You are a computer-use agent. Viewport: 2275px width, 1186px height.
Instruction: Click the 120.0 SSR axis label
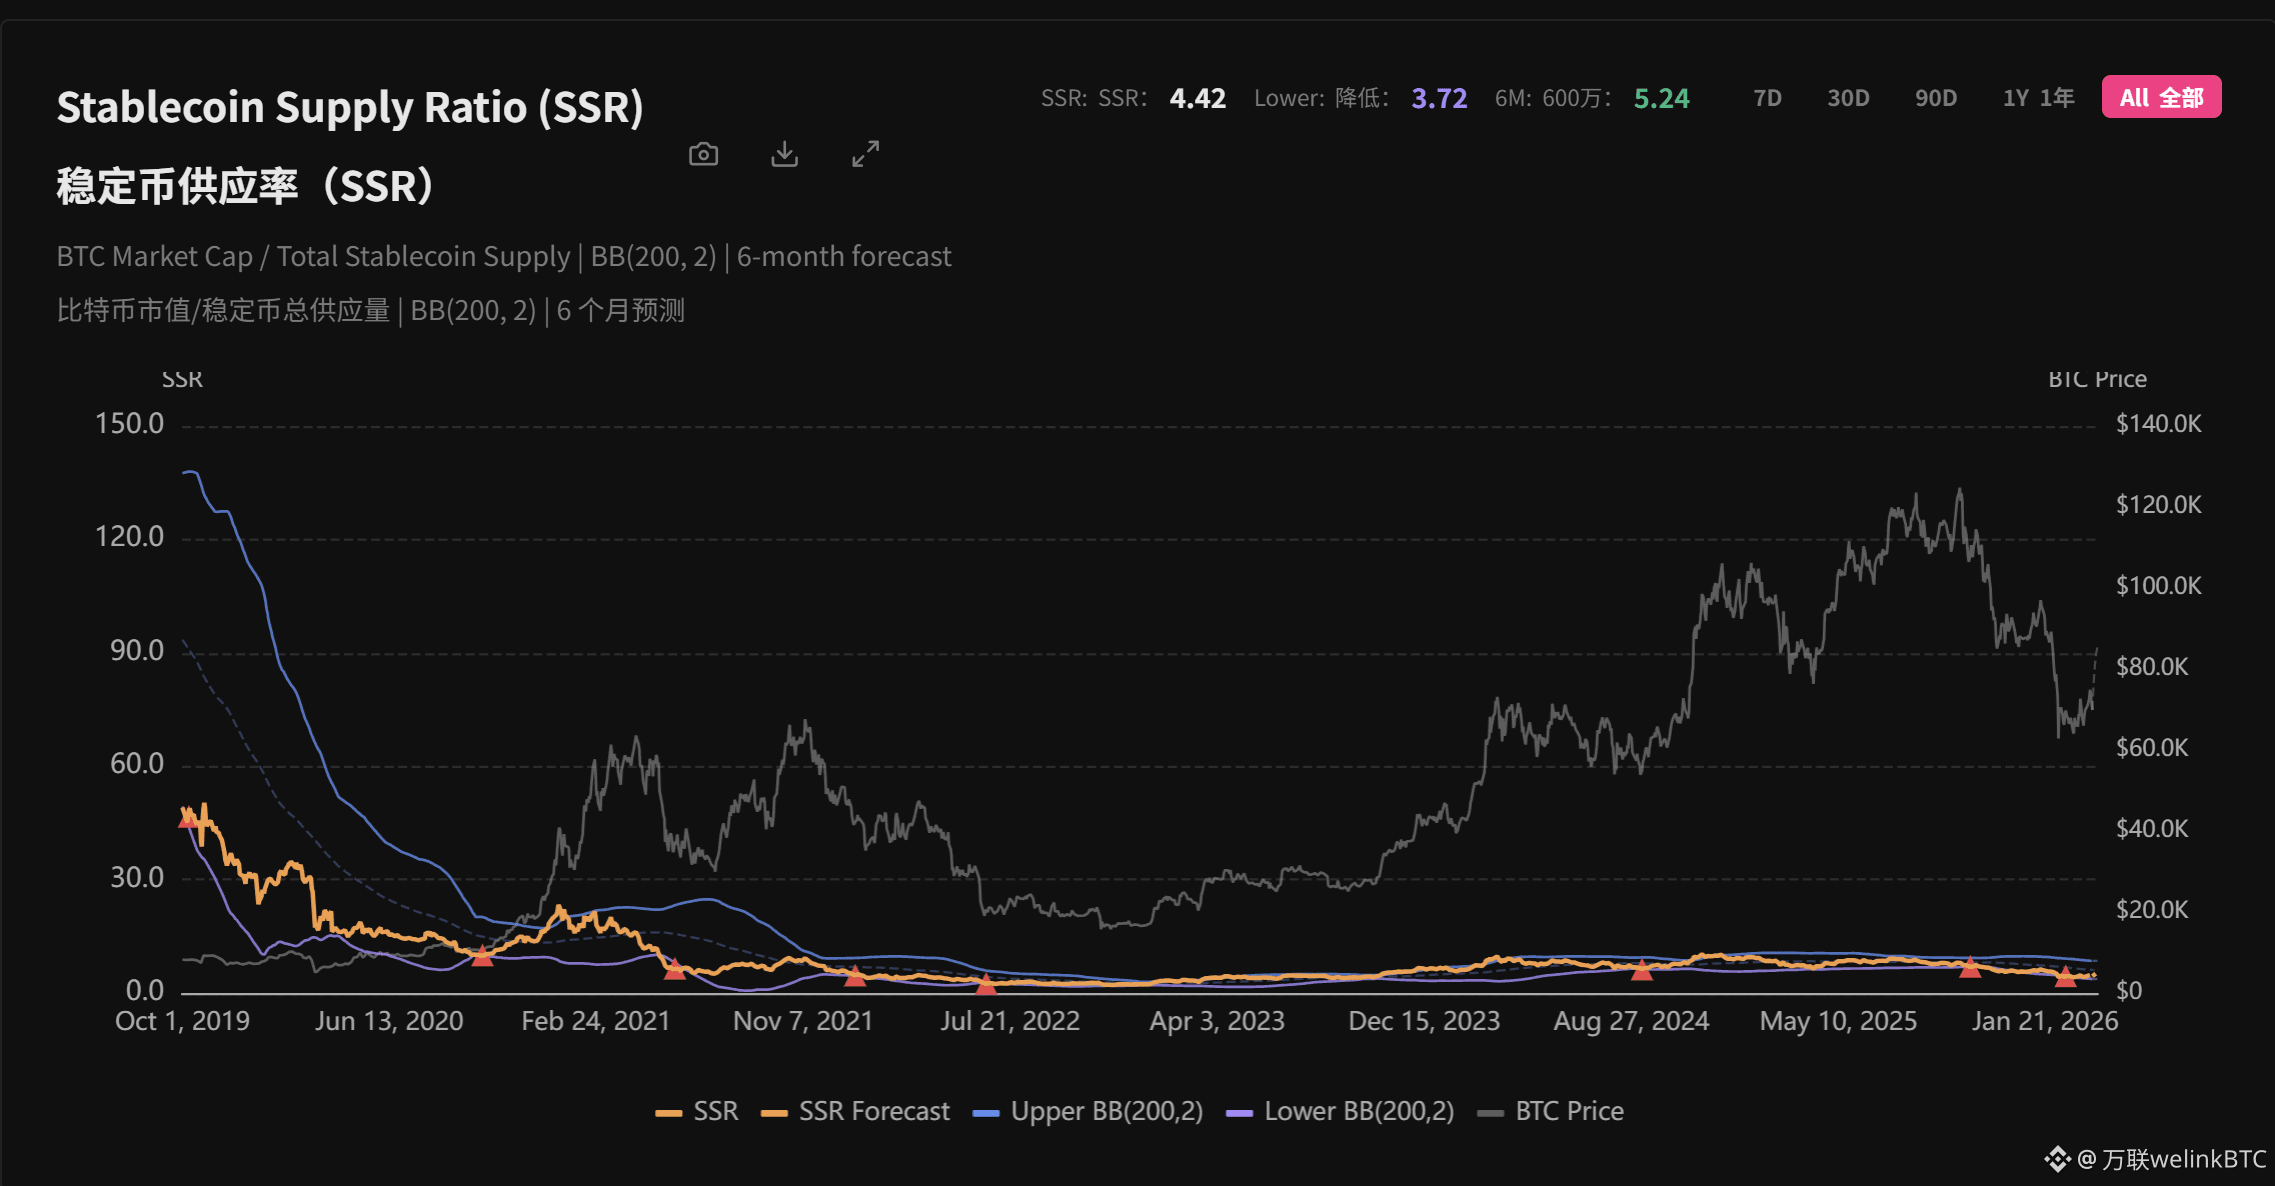(x=129, y=537)
